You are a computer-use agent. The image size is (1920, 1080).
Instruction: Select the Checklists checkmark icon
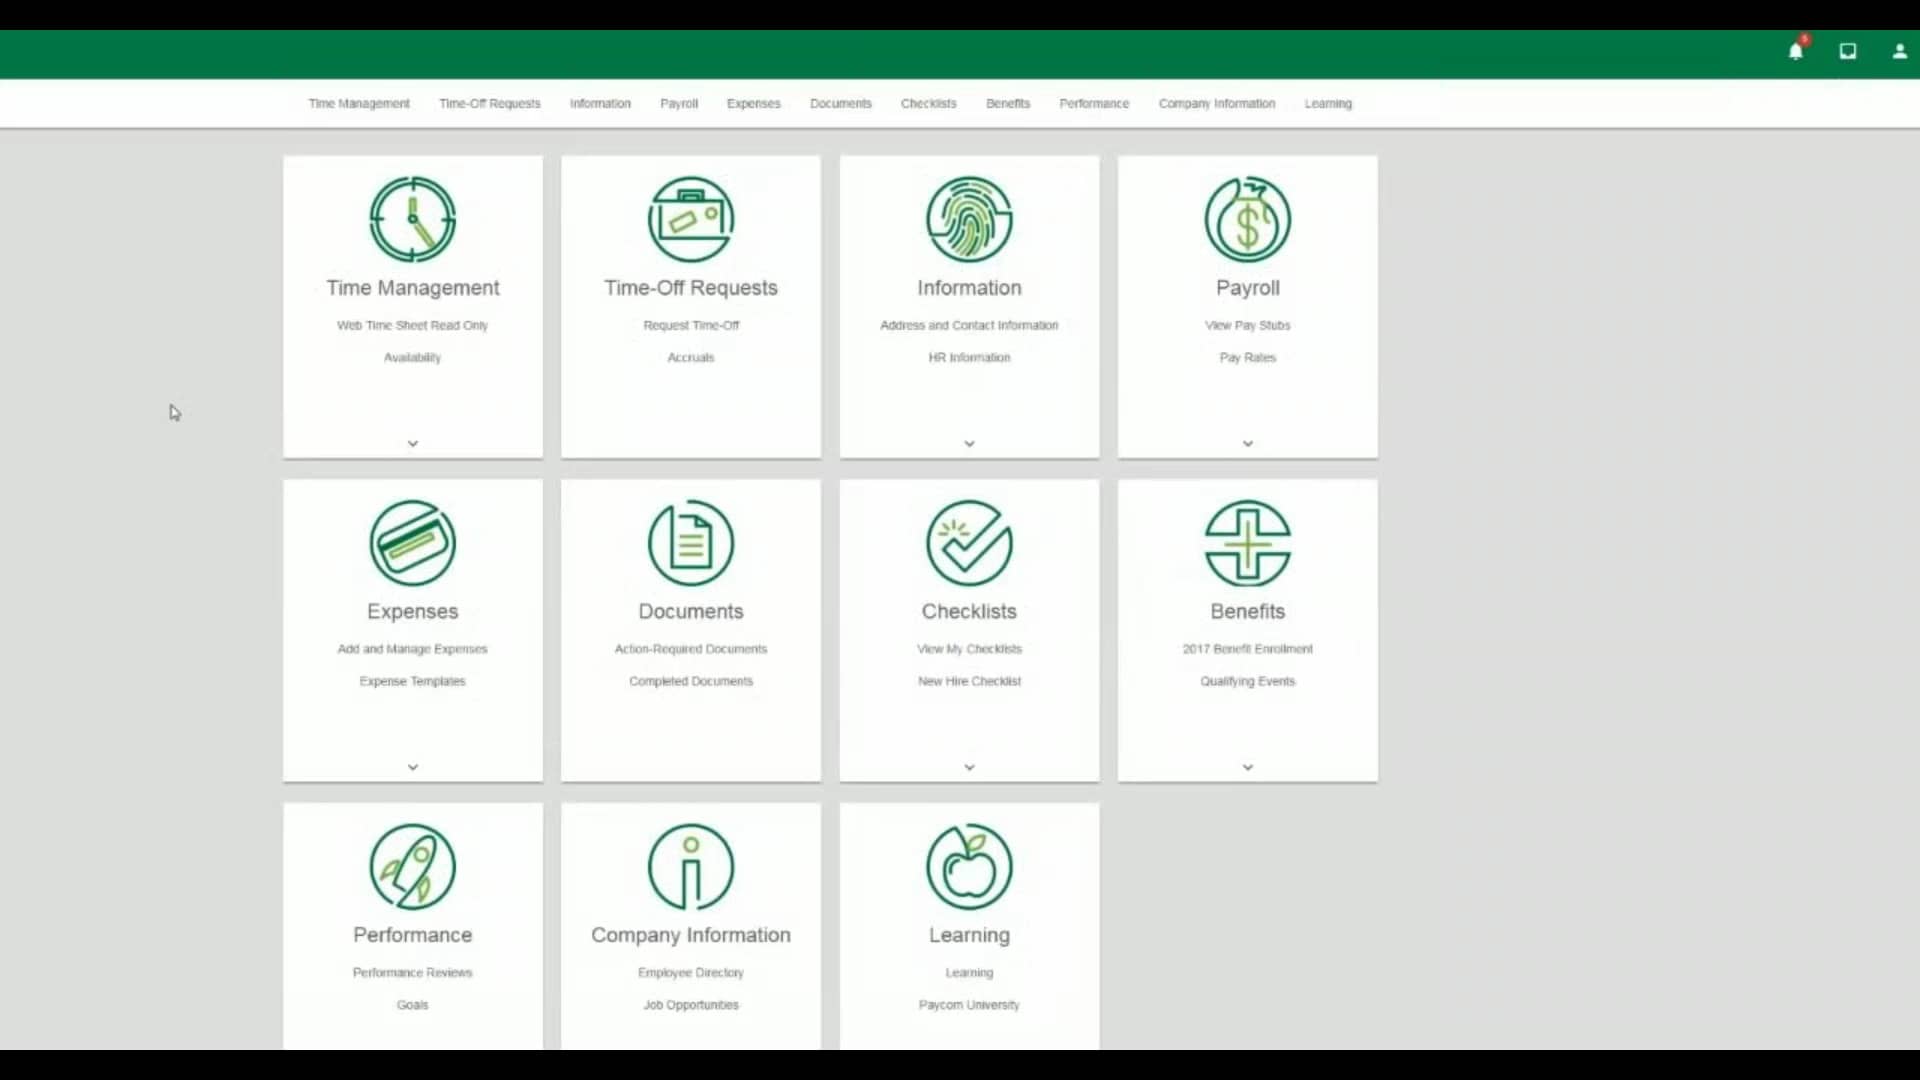click(968, 543)
